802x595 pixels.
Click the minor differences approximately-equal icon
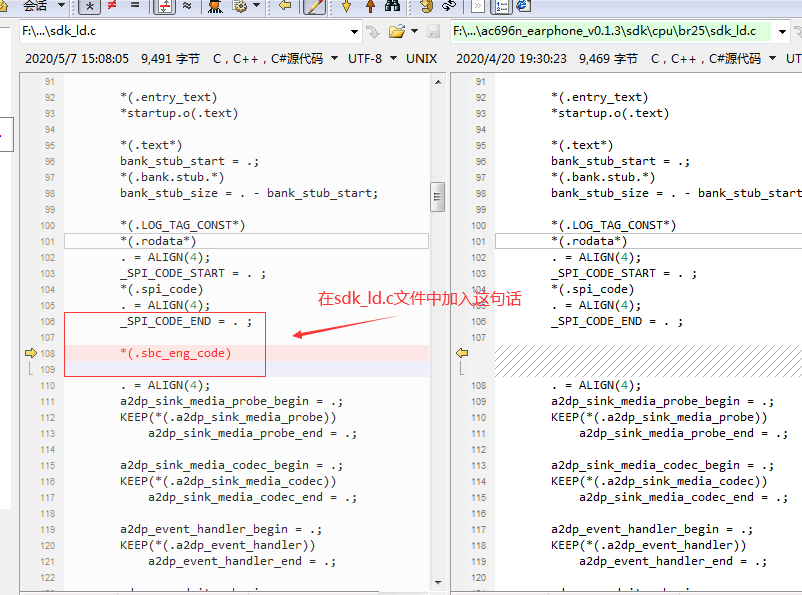click(187, 6)
